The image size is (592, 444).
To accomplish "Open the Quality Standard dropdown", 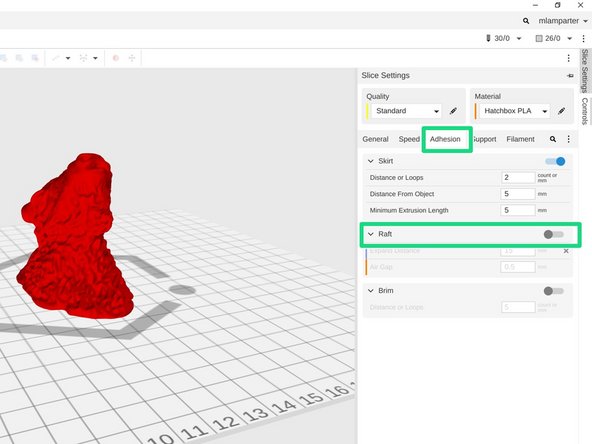I will point(406,111).
